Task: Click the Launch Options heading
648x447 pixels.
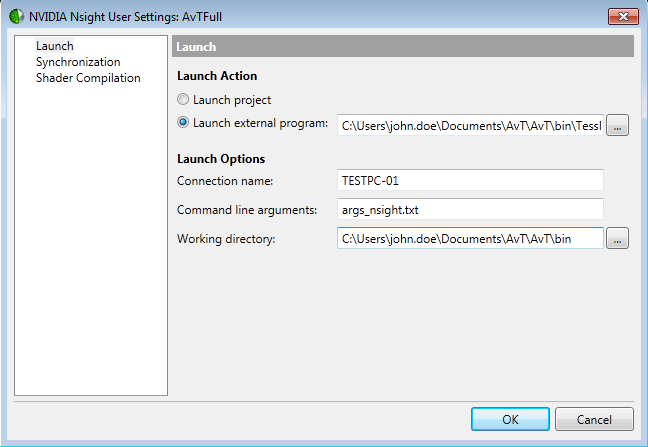Action: coord(221,159)
